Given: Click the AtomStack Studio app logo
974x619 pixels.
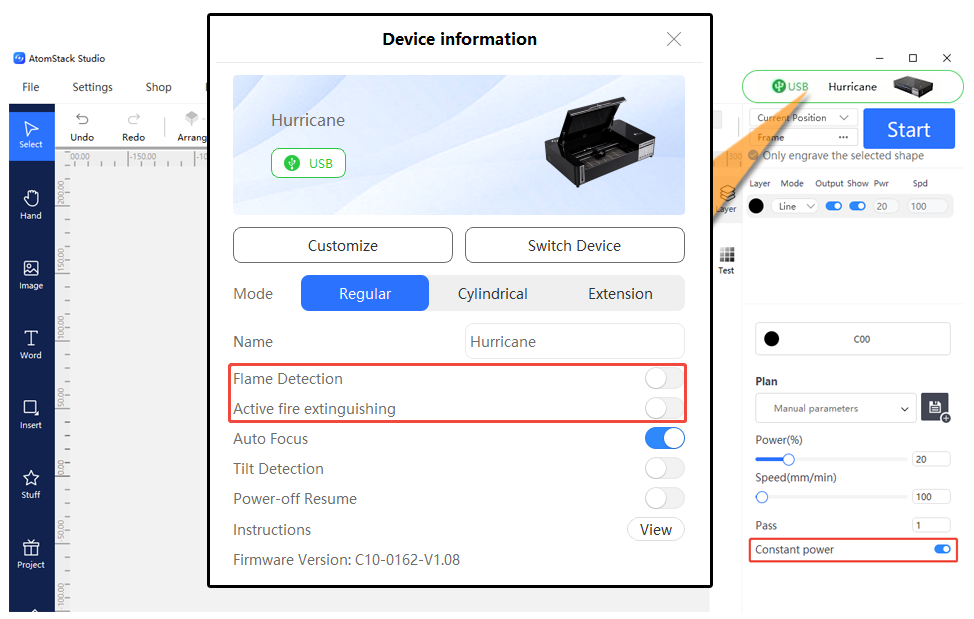Looking at the screenshot, I should tap(19, 58).
